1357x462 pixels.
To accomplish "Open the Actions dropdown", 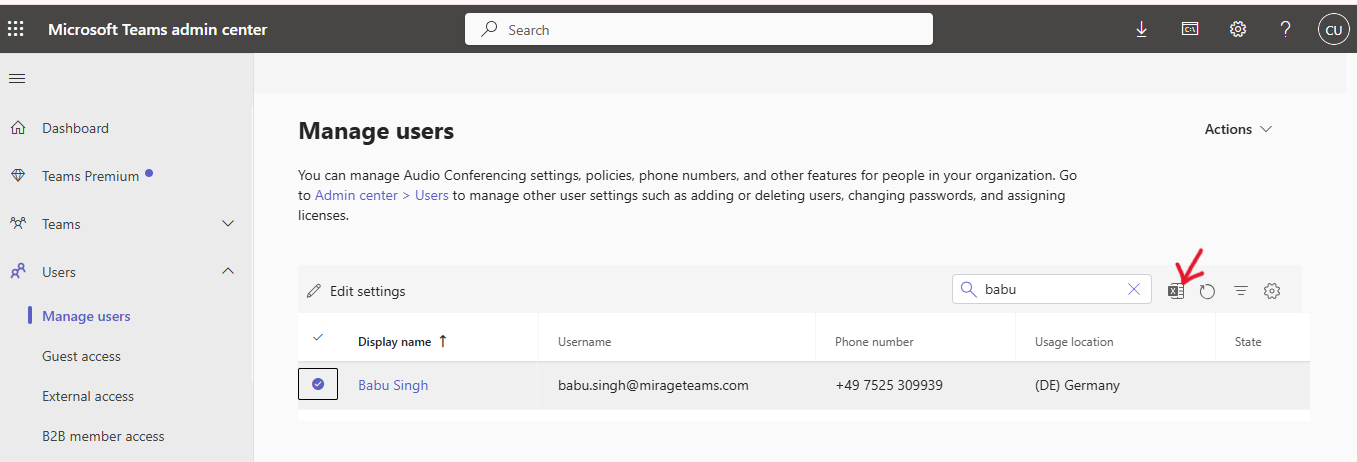I will [1238, 129].
